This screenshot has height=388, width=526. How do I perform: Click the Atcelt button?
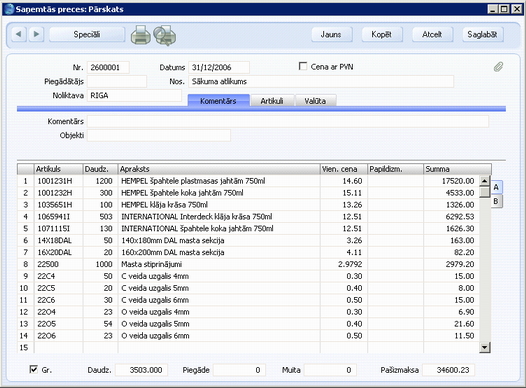tap(432, 34)
